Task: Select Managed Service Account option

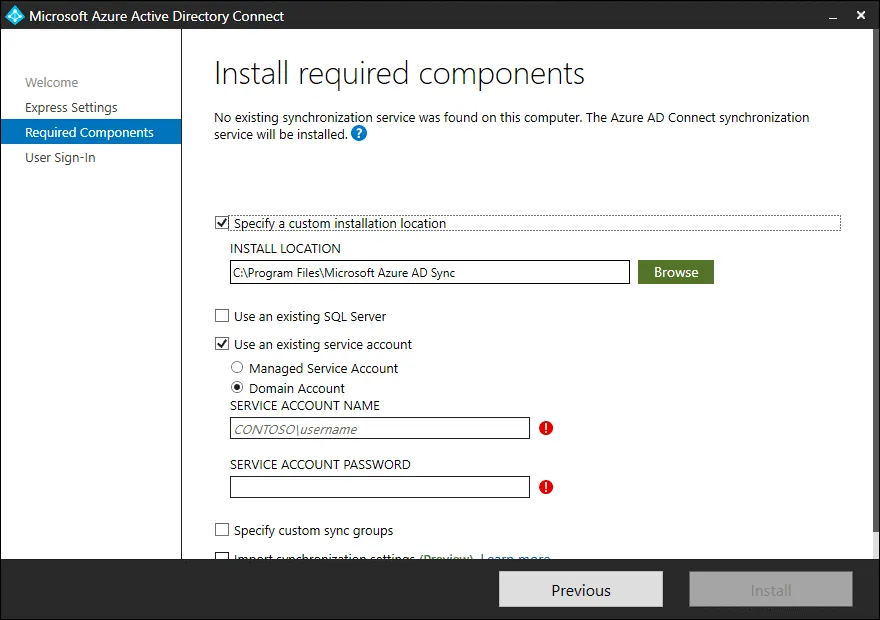Action: (237, 368)
